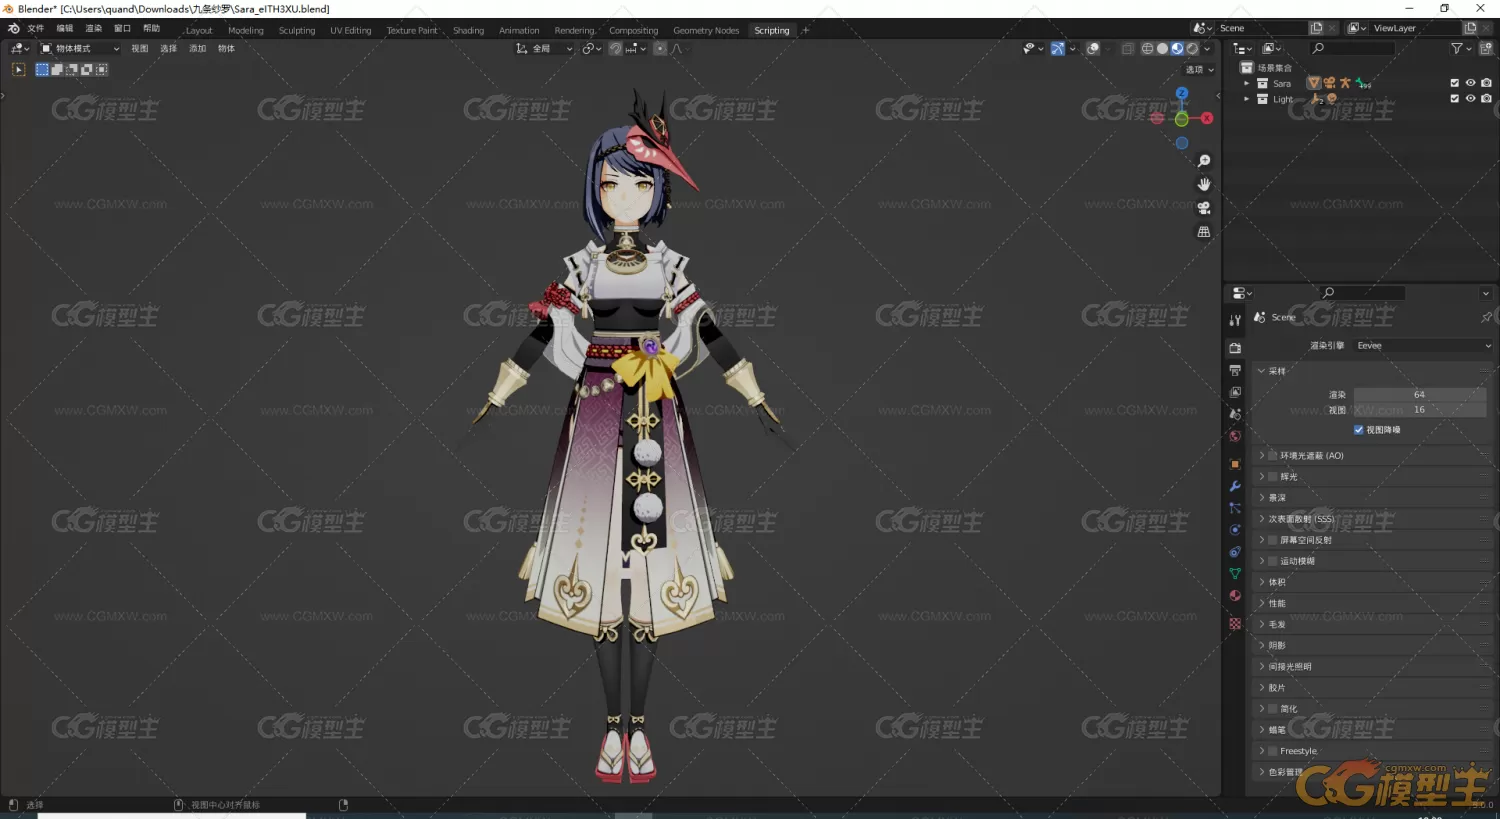Open the viewport 视图 View menu

[140, 48]
